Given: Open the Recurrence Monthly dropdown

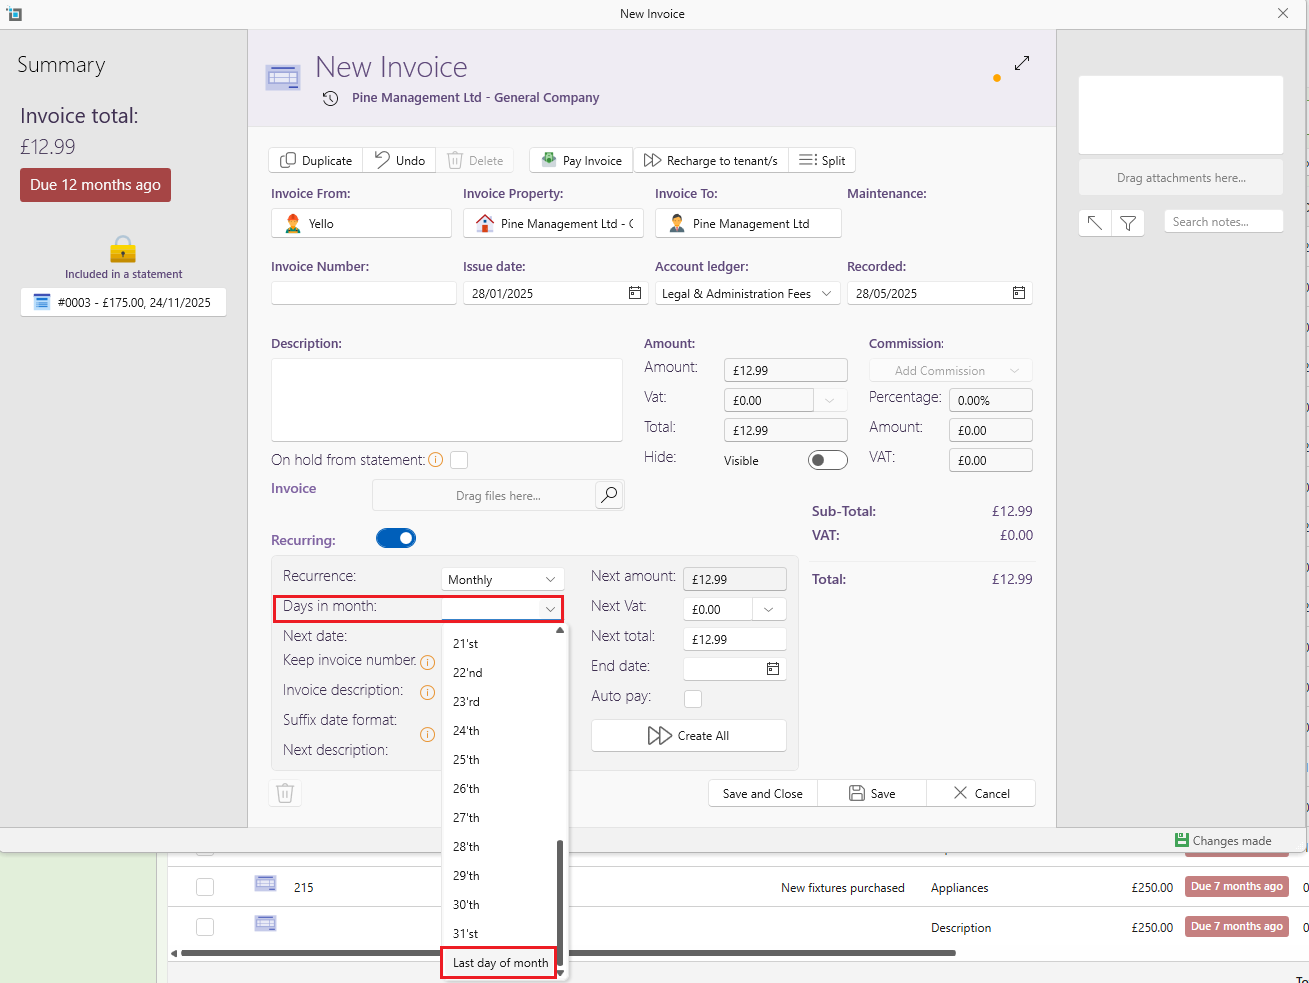Looking at the screenshot, I should 503,580.
